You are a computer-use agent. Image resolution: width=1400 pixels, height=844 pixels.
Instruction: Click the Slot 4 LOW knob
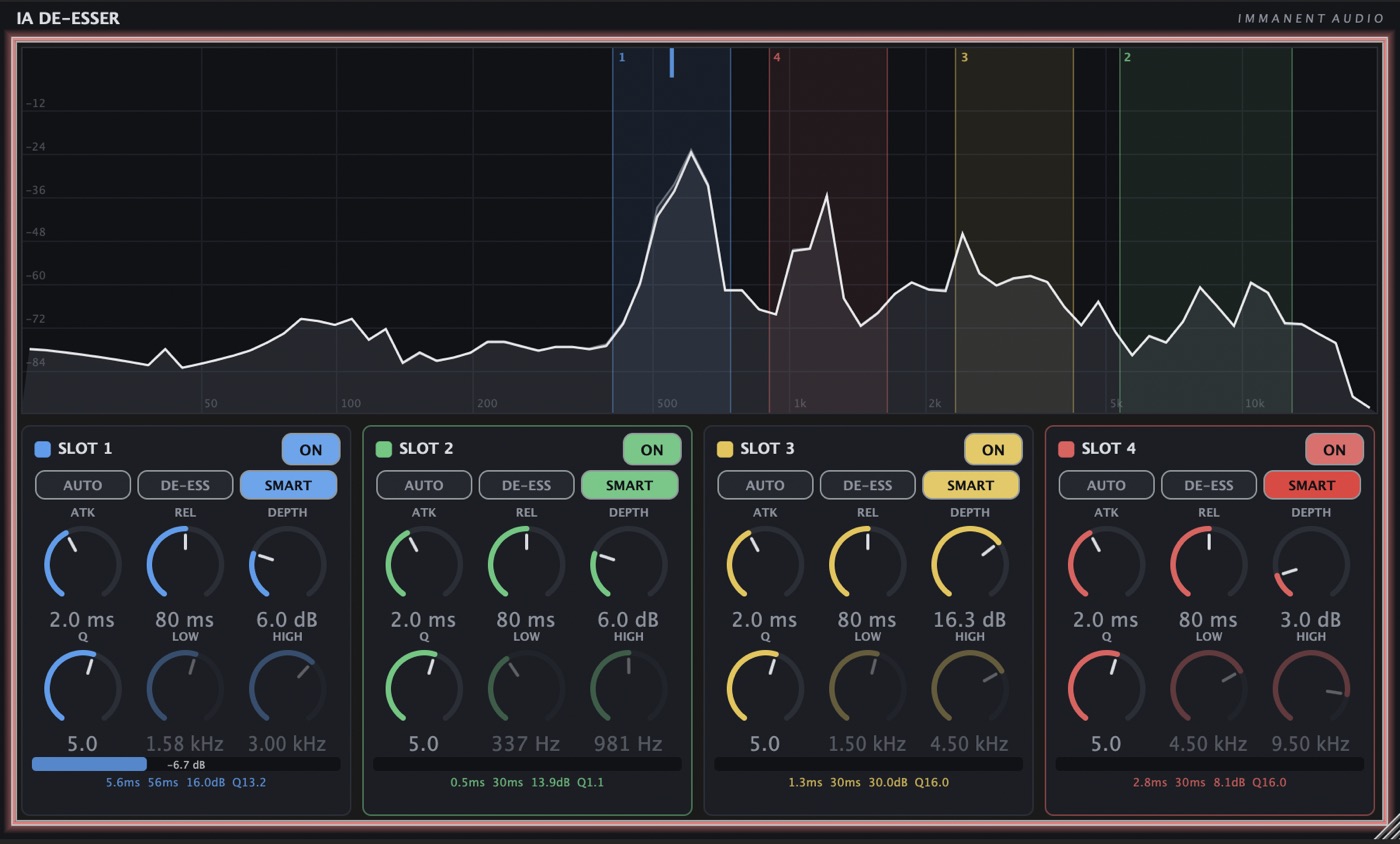(x=1208, y=688)
